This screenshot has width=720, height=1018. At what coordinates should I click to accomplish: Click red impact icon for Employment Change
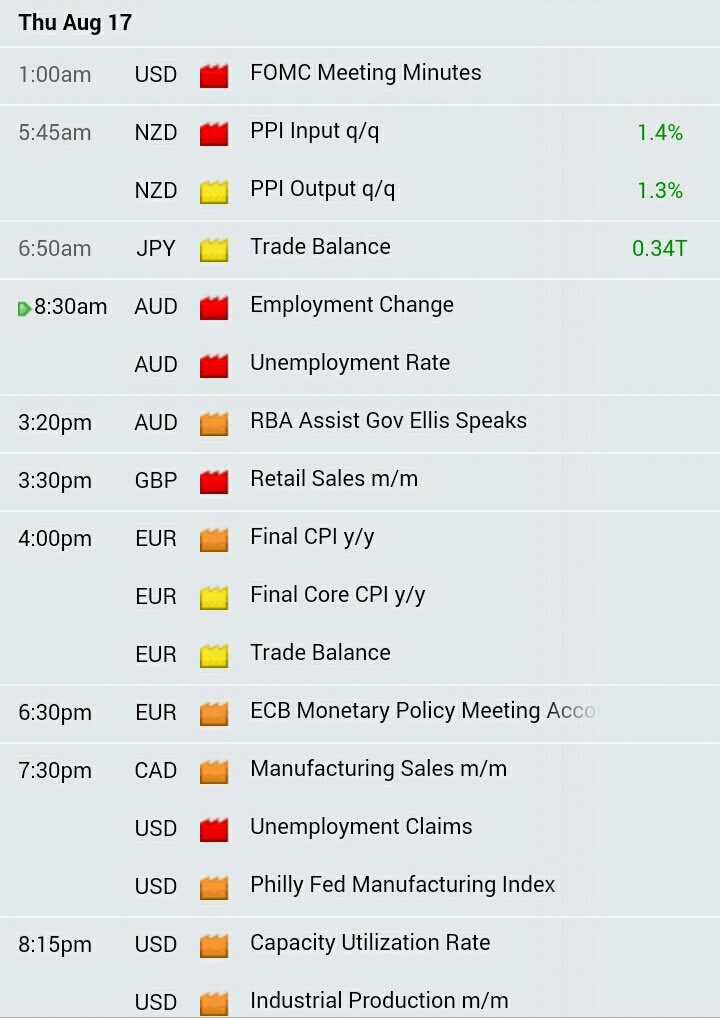(214, 308)
